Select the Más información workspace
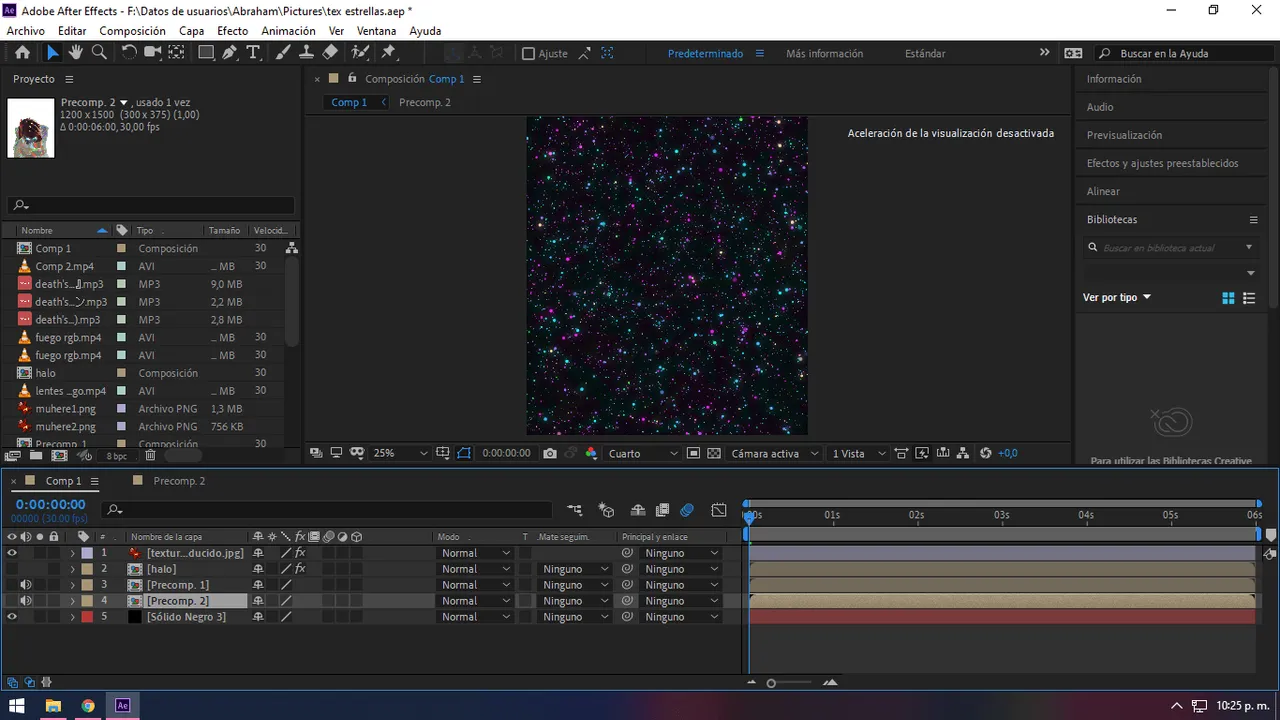The width and height of the screenshot is (1280, 720). click(824, 54)
